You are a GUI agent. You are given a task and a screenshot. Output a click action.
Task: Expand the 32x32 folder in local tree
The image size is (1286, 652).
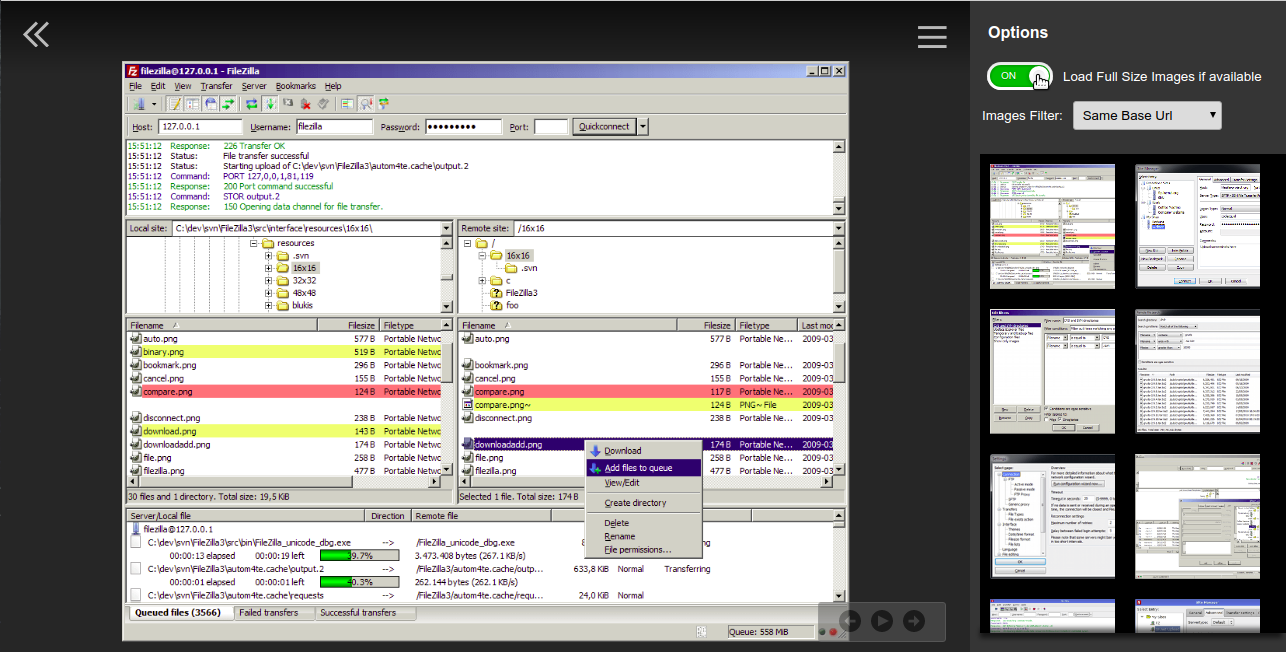[x=269, y=281]
